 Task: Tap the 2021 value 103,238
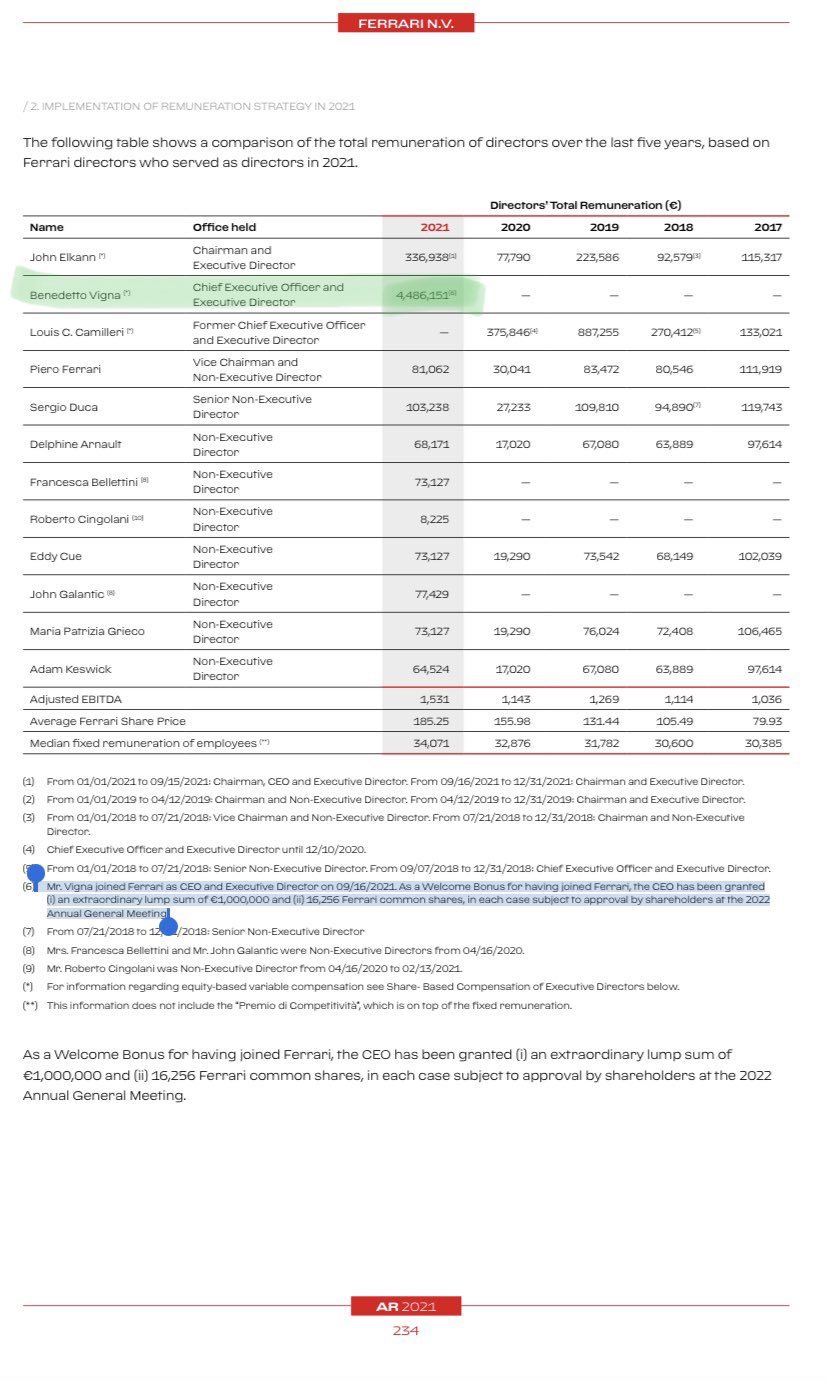[x=427, y=407]
